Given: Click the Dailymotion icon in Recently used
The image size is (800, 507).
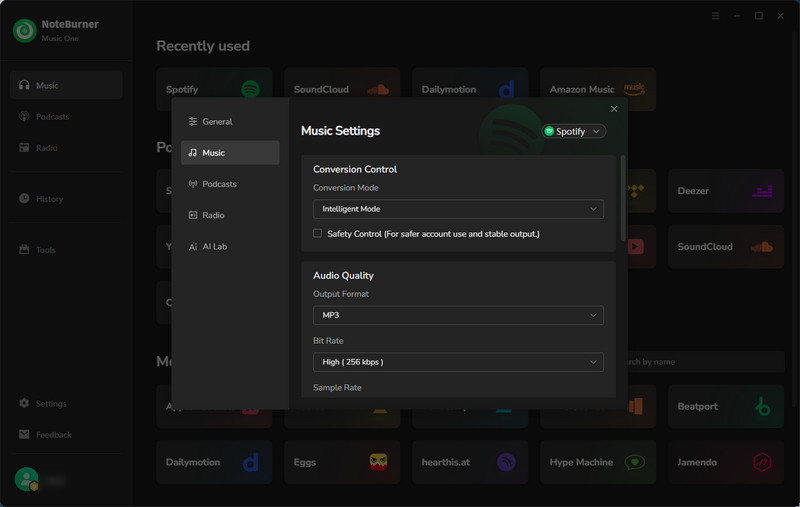Looking at the screenshot, I should click(x=506, y=89).
